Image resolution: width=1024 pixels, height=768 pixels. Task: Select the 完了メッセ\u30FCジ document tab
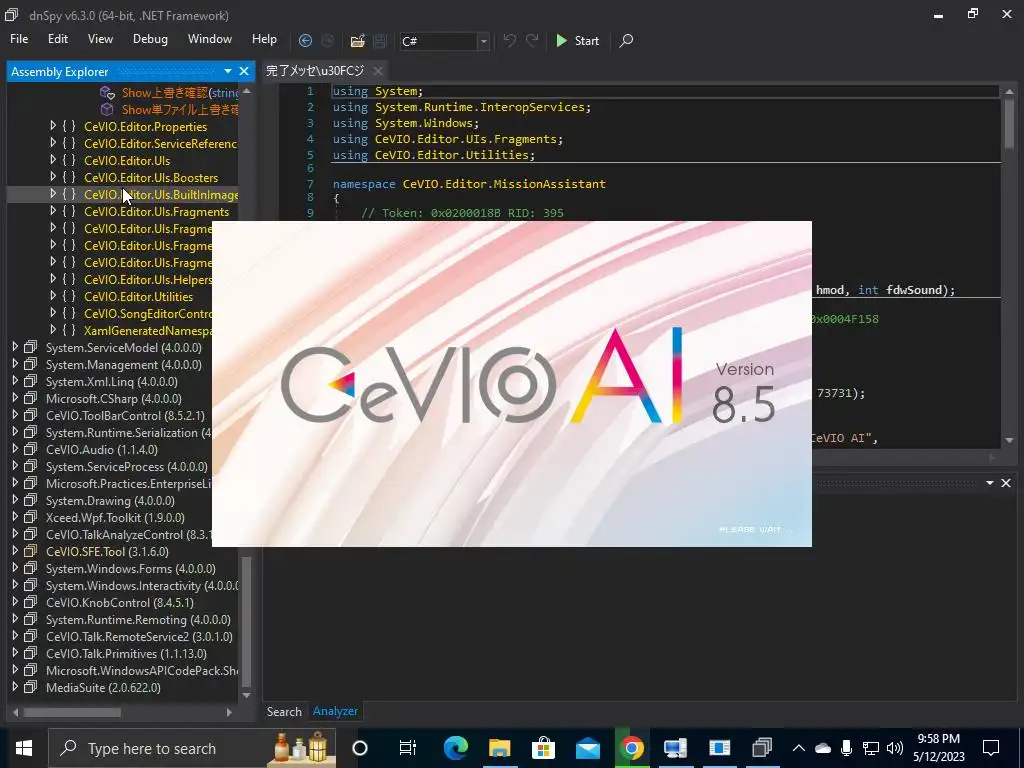pos(315,71)
